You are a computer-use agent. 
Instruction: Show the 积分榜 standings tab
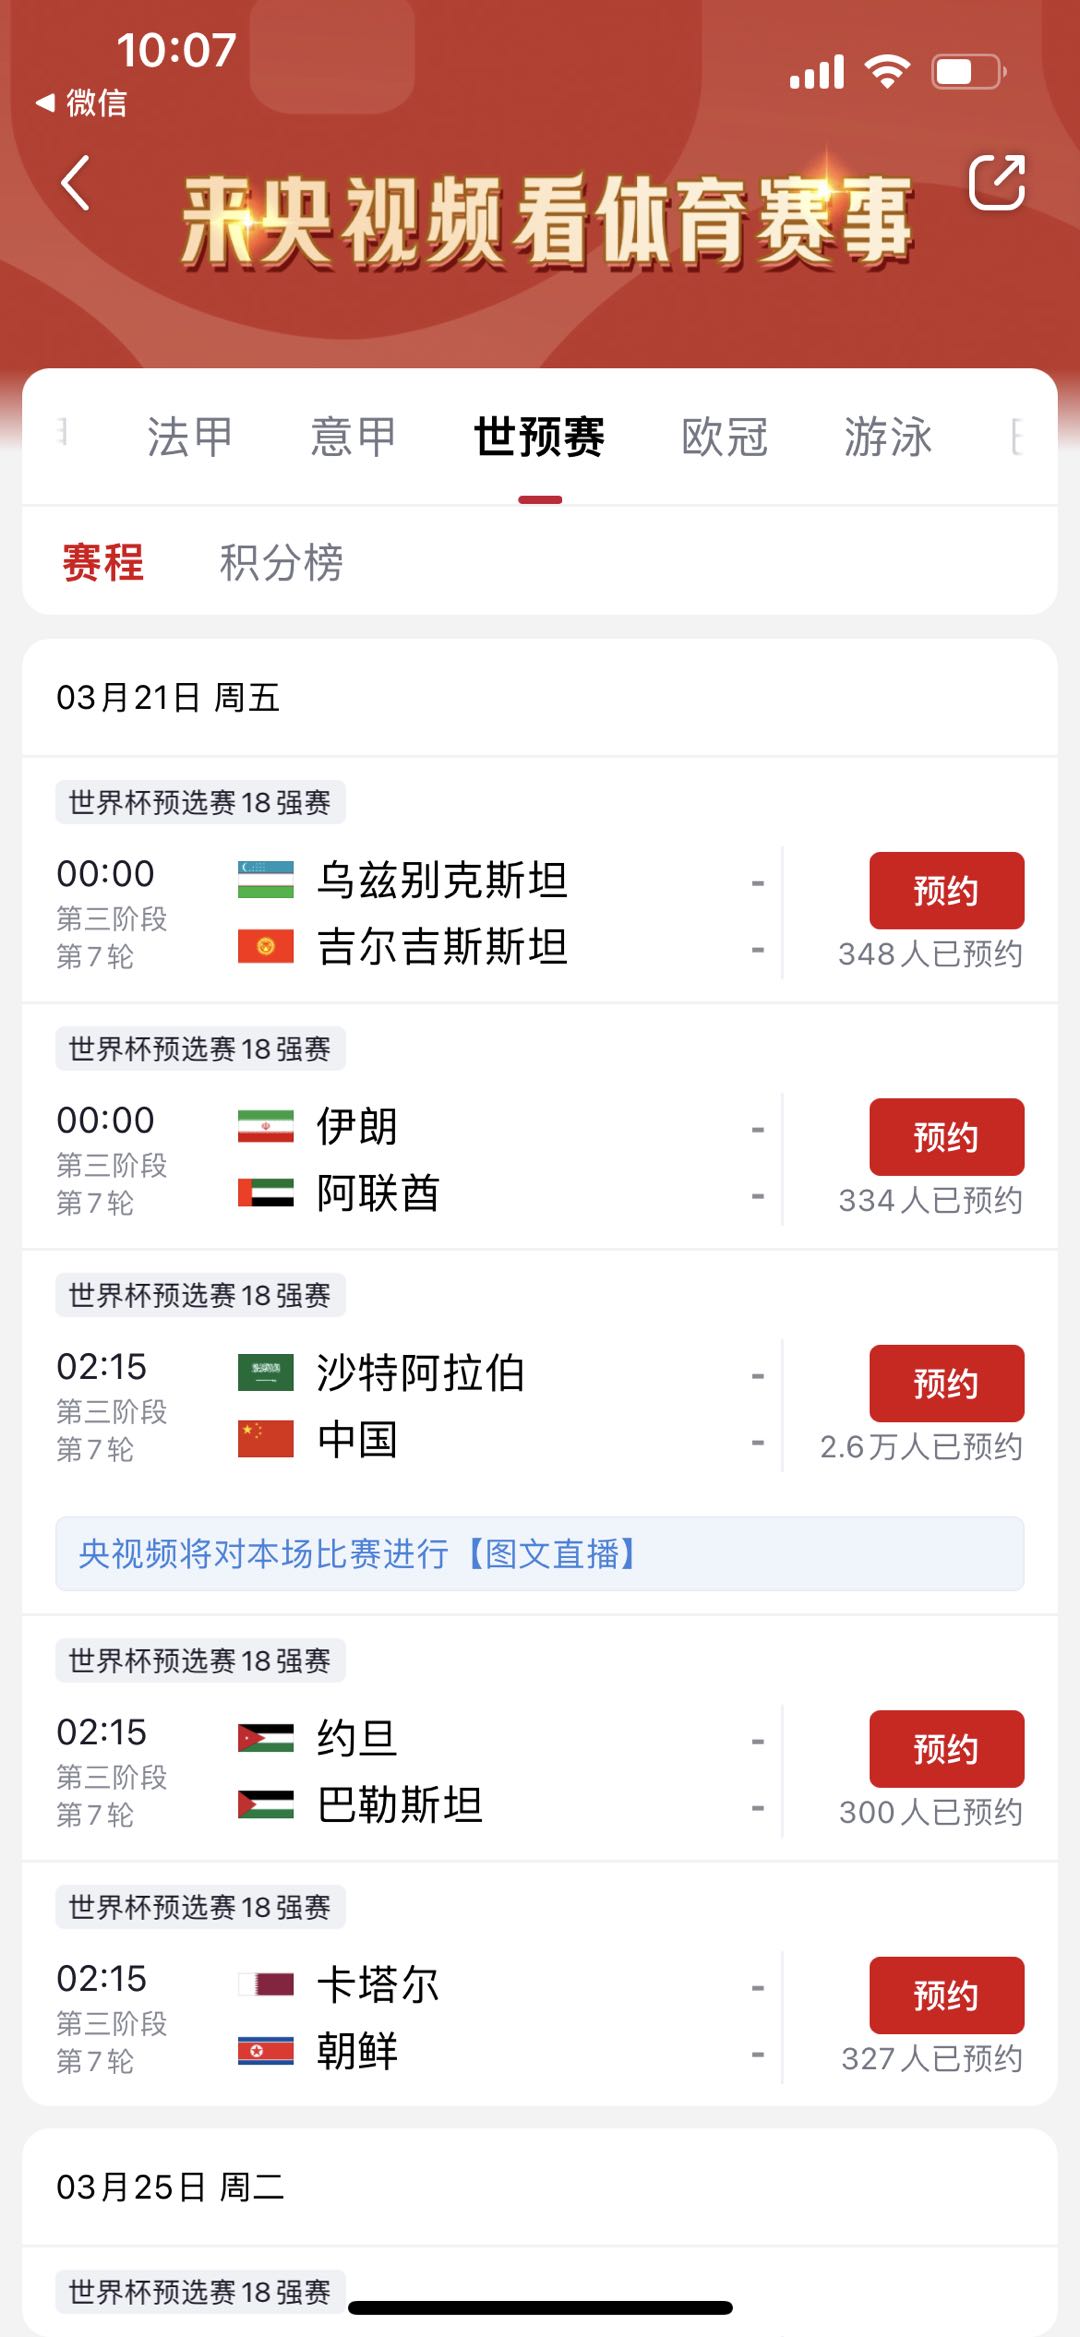pyautogui.click(x=281, y=562)
